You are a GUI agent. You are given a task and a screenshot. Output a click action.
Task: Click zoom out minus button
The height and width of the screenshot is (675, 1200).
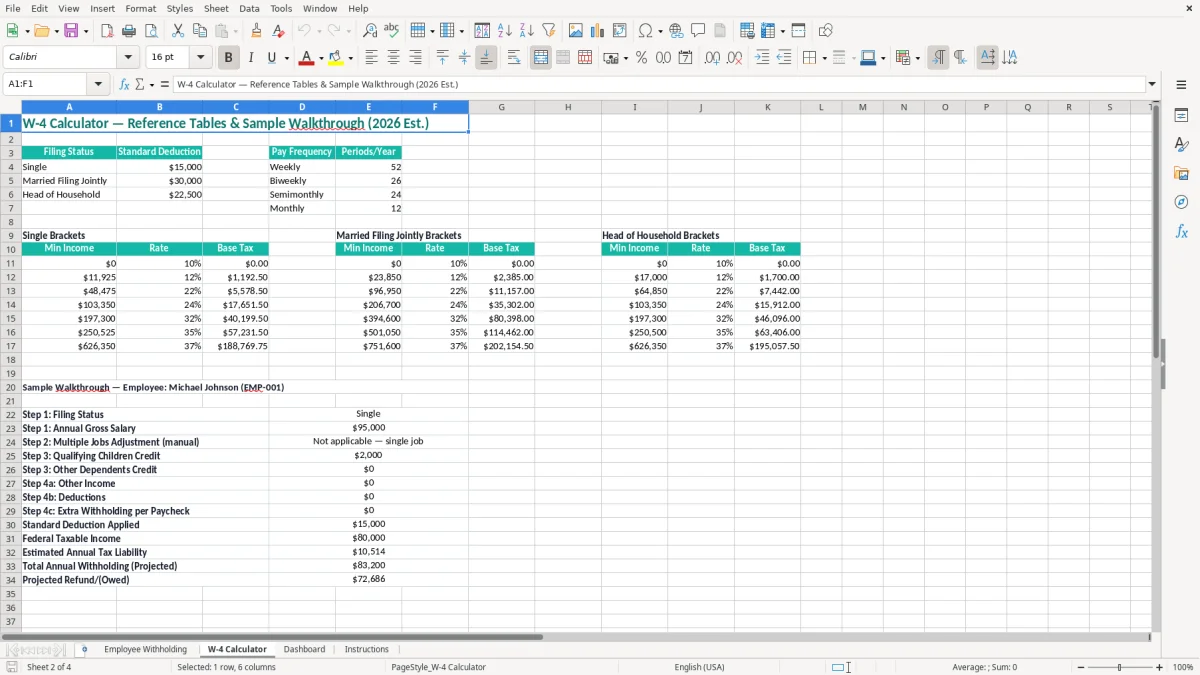[x=1080, y=667]
